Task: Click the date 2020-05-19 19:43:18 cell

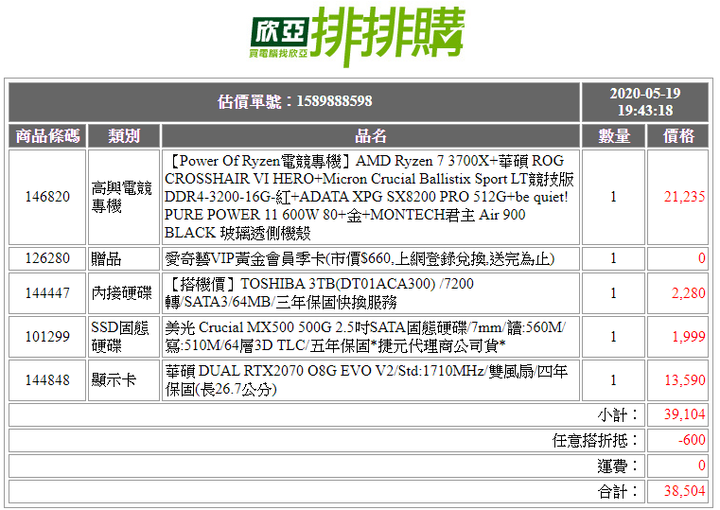Action: coord(645,102)
